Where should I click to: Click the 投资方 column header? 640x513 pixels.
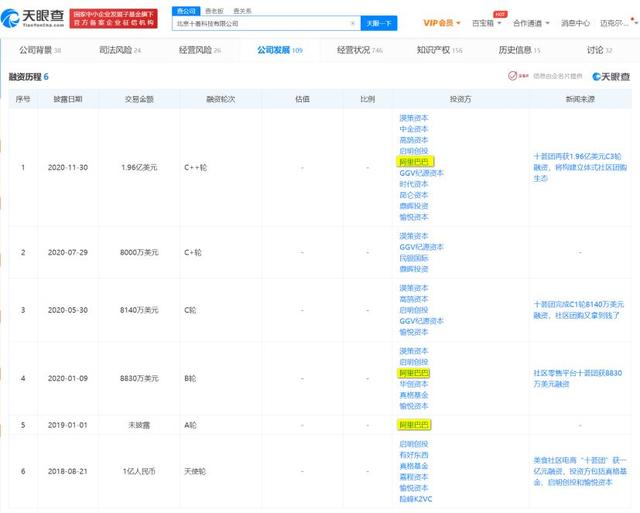pyautogui.click(x=460, y=99)
